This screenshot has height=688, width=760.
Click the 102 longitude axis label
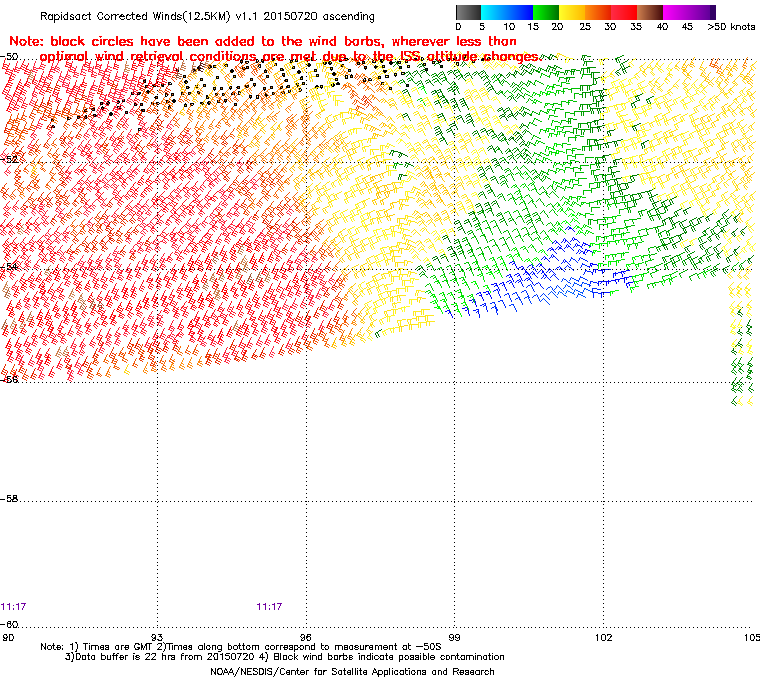tap(603, 637)
